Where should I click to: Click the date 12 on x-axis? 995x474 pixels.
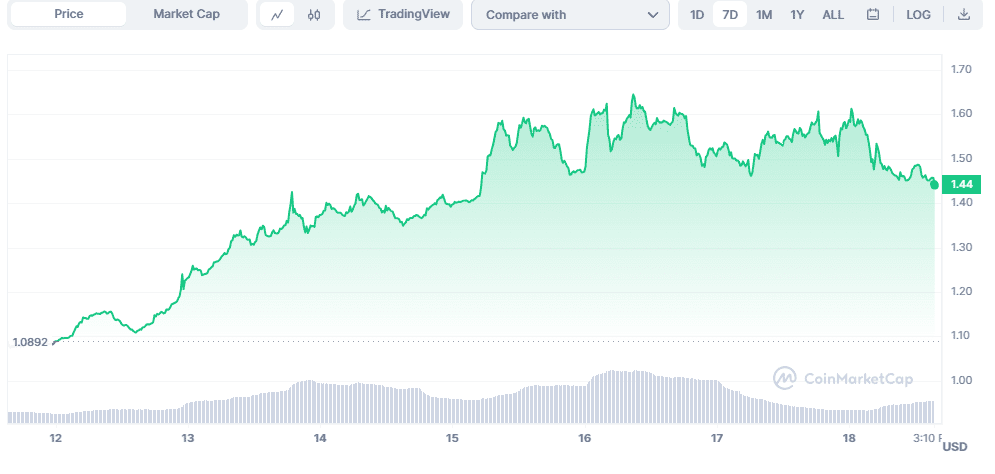56,438
